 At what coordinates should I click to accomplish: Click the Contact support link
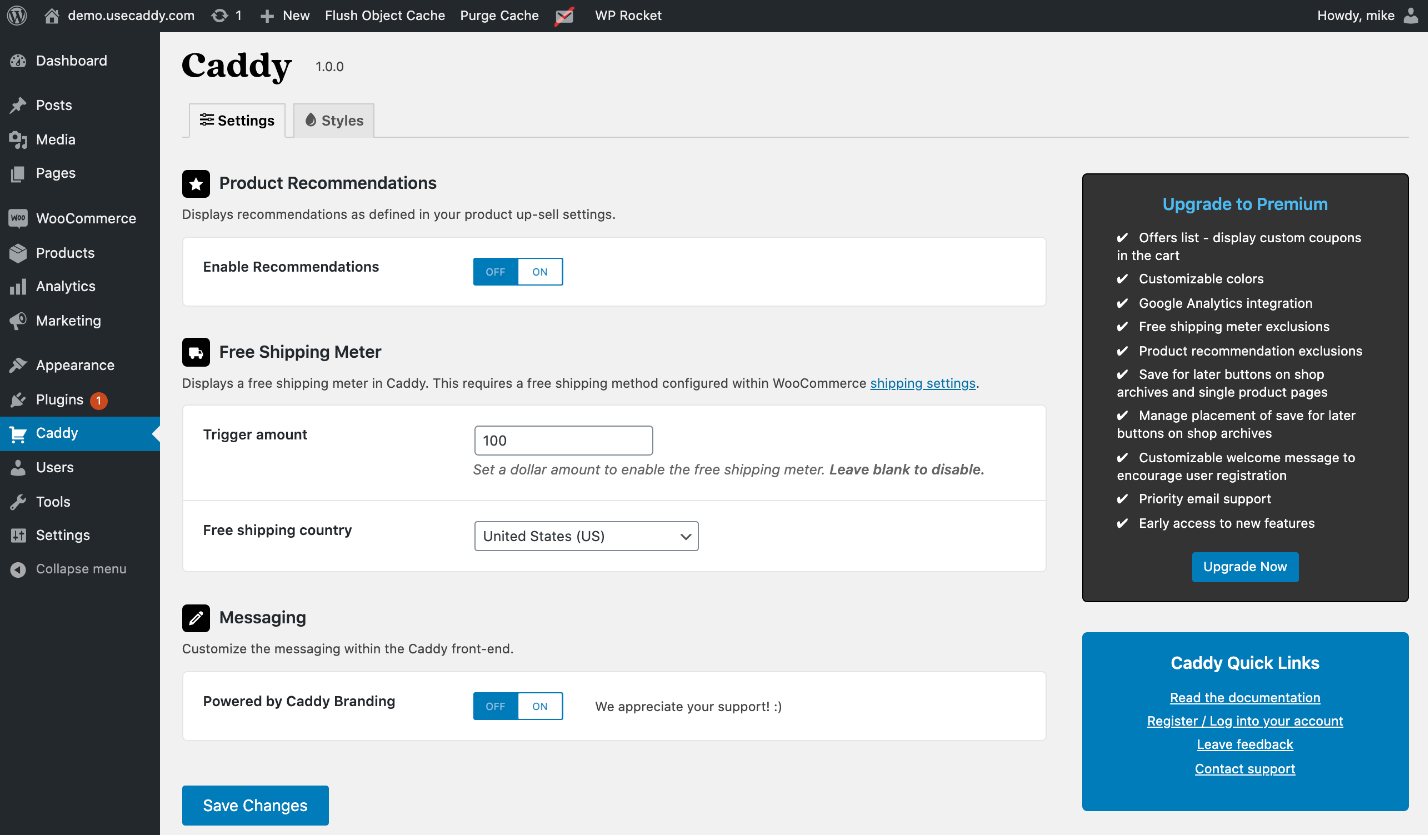[1245, 769]
